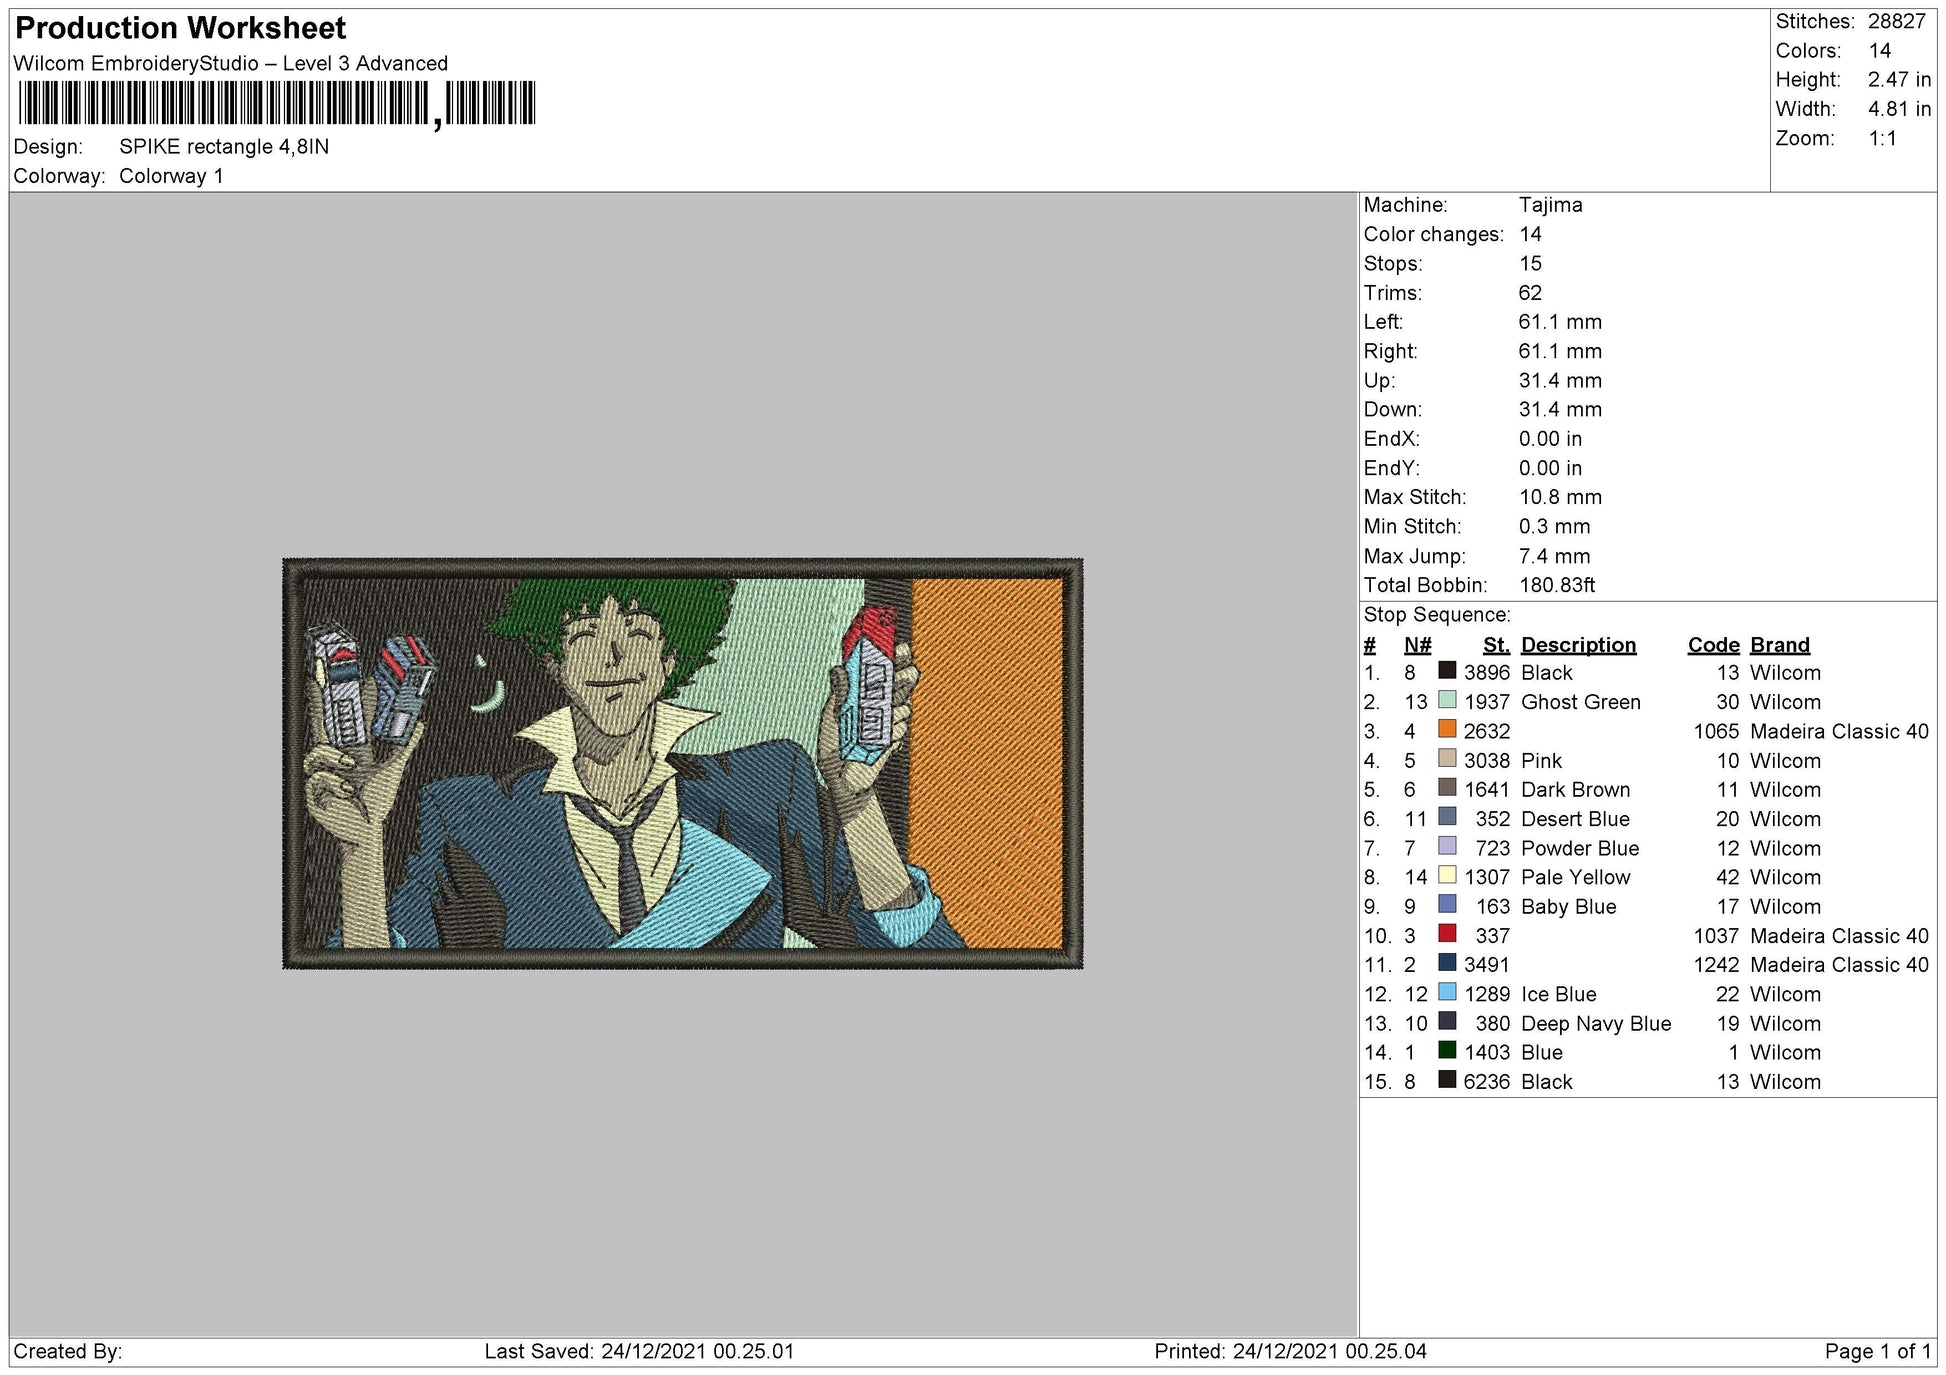Click the Brand column header
The height and width of the screenshot is (1375, 1946).
click(1779, 645)
